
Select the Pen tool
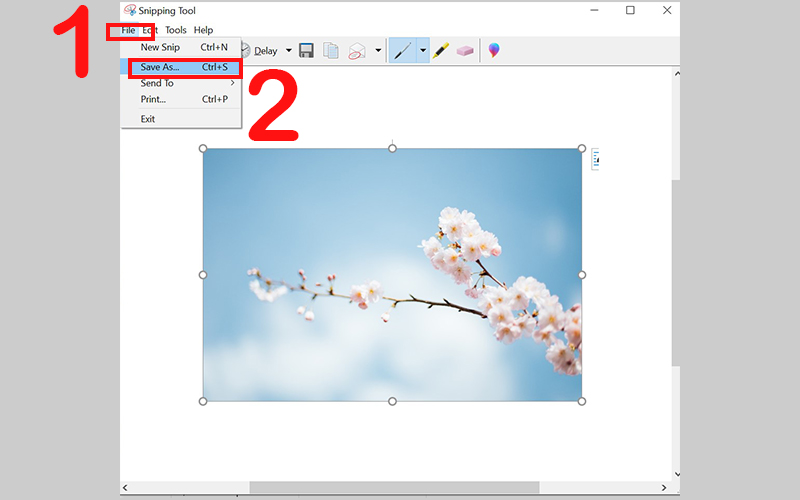pyautogui.click(x=403, y=51)
